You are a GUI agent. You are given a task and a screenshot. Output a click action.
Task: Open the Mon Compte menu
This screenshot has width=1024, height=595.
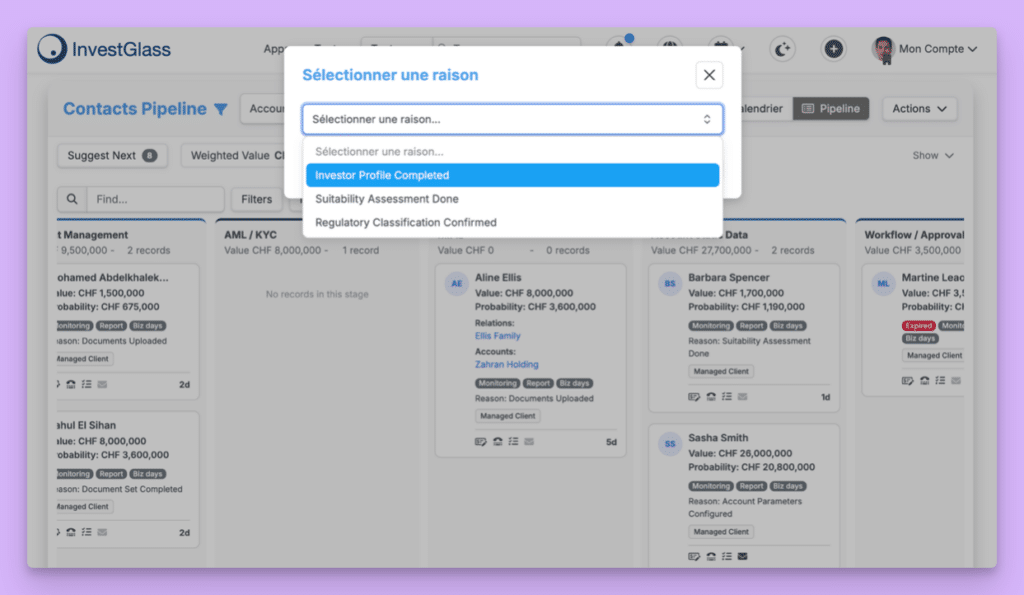point(938,49)
